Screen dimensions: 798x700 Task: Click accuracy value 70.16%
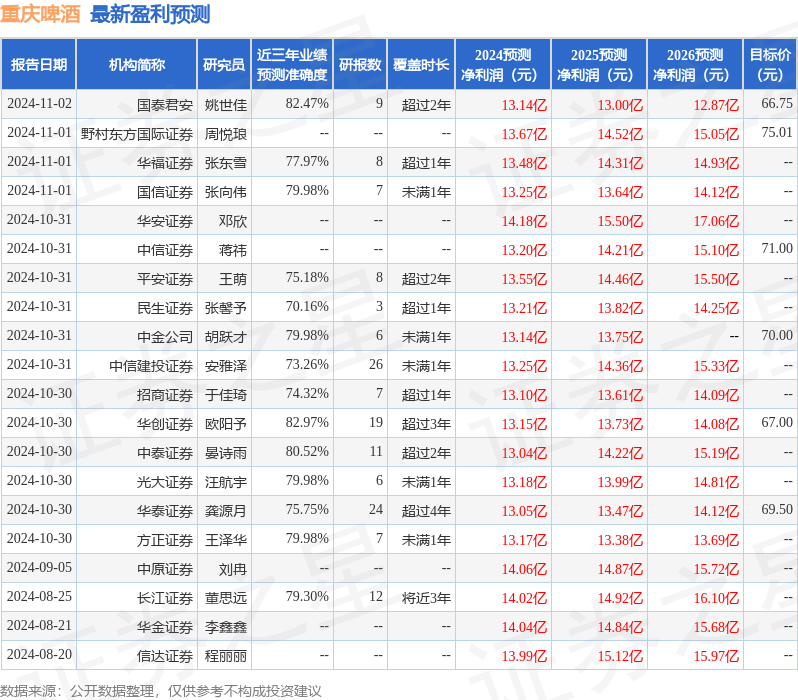307,306
